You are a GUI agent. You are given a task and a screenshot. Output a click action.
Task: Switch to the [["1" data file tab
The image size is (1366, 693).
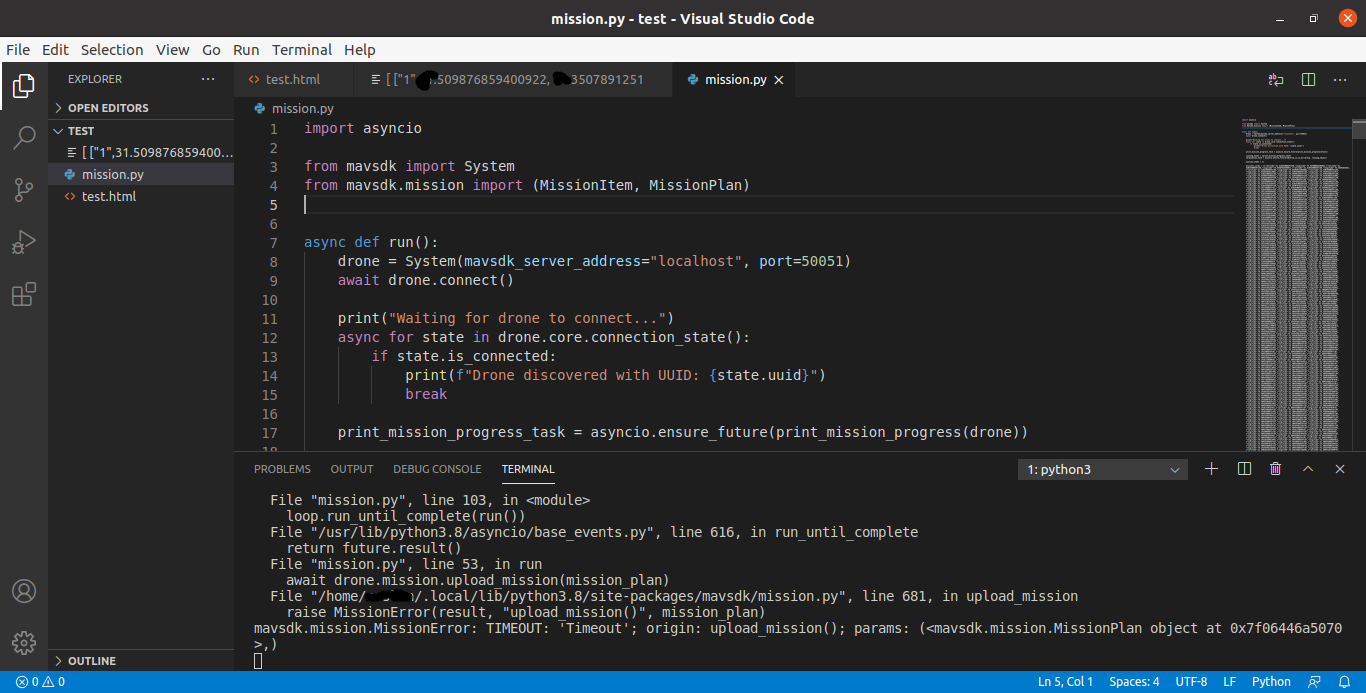(513, 80)
